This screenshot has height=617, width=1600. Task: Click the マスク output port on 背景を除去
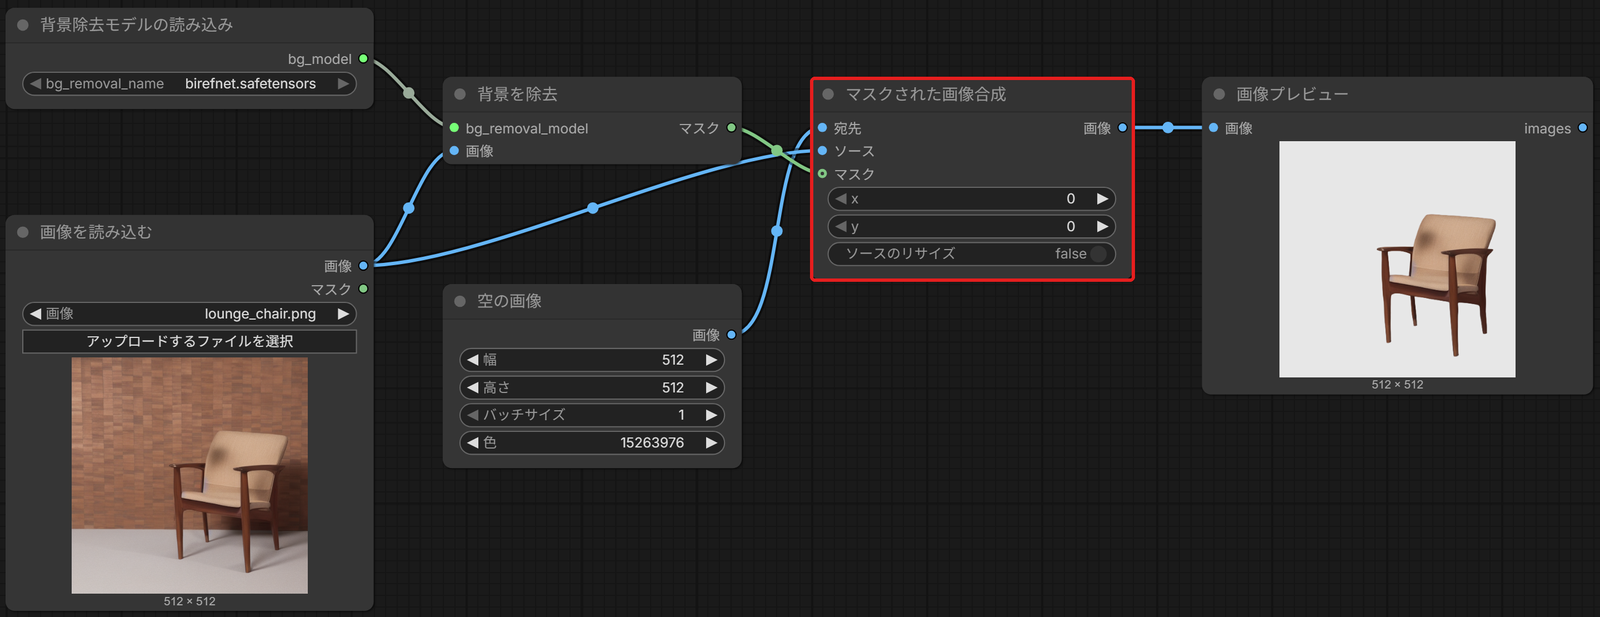pos(731,128)
